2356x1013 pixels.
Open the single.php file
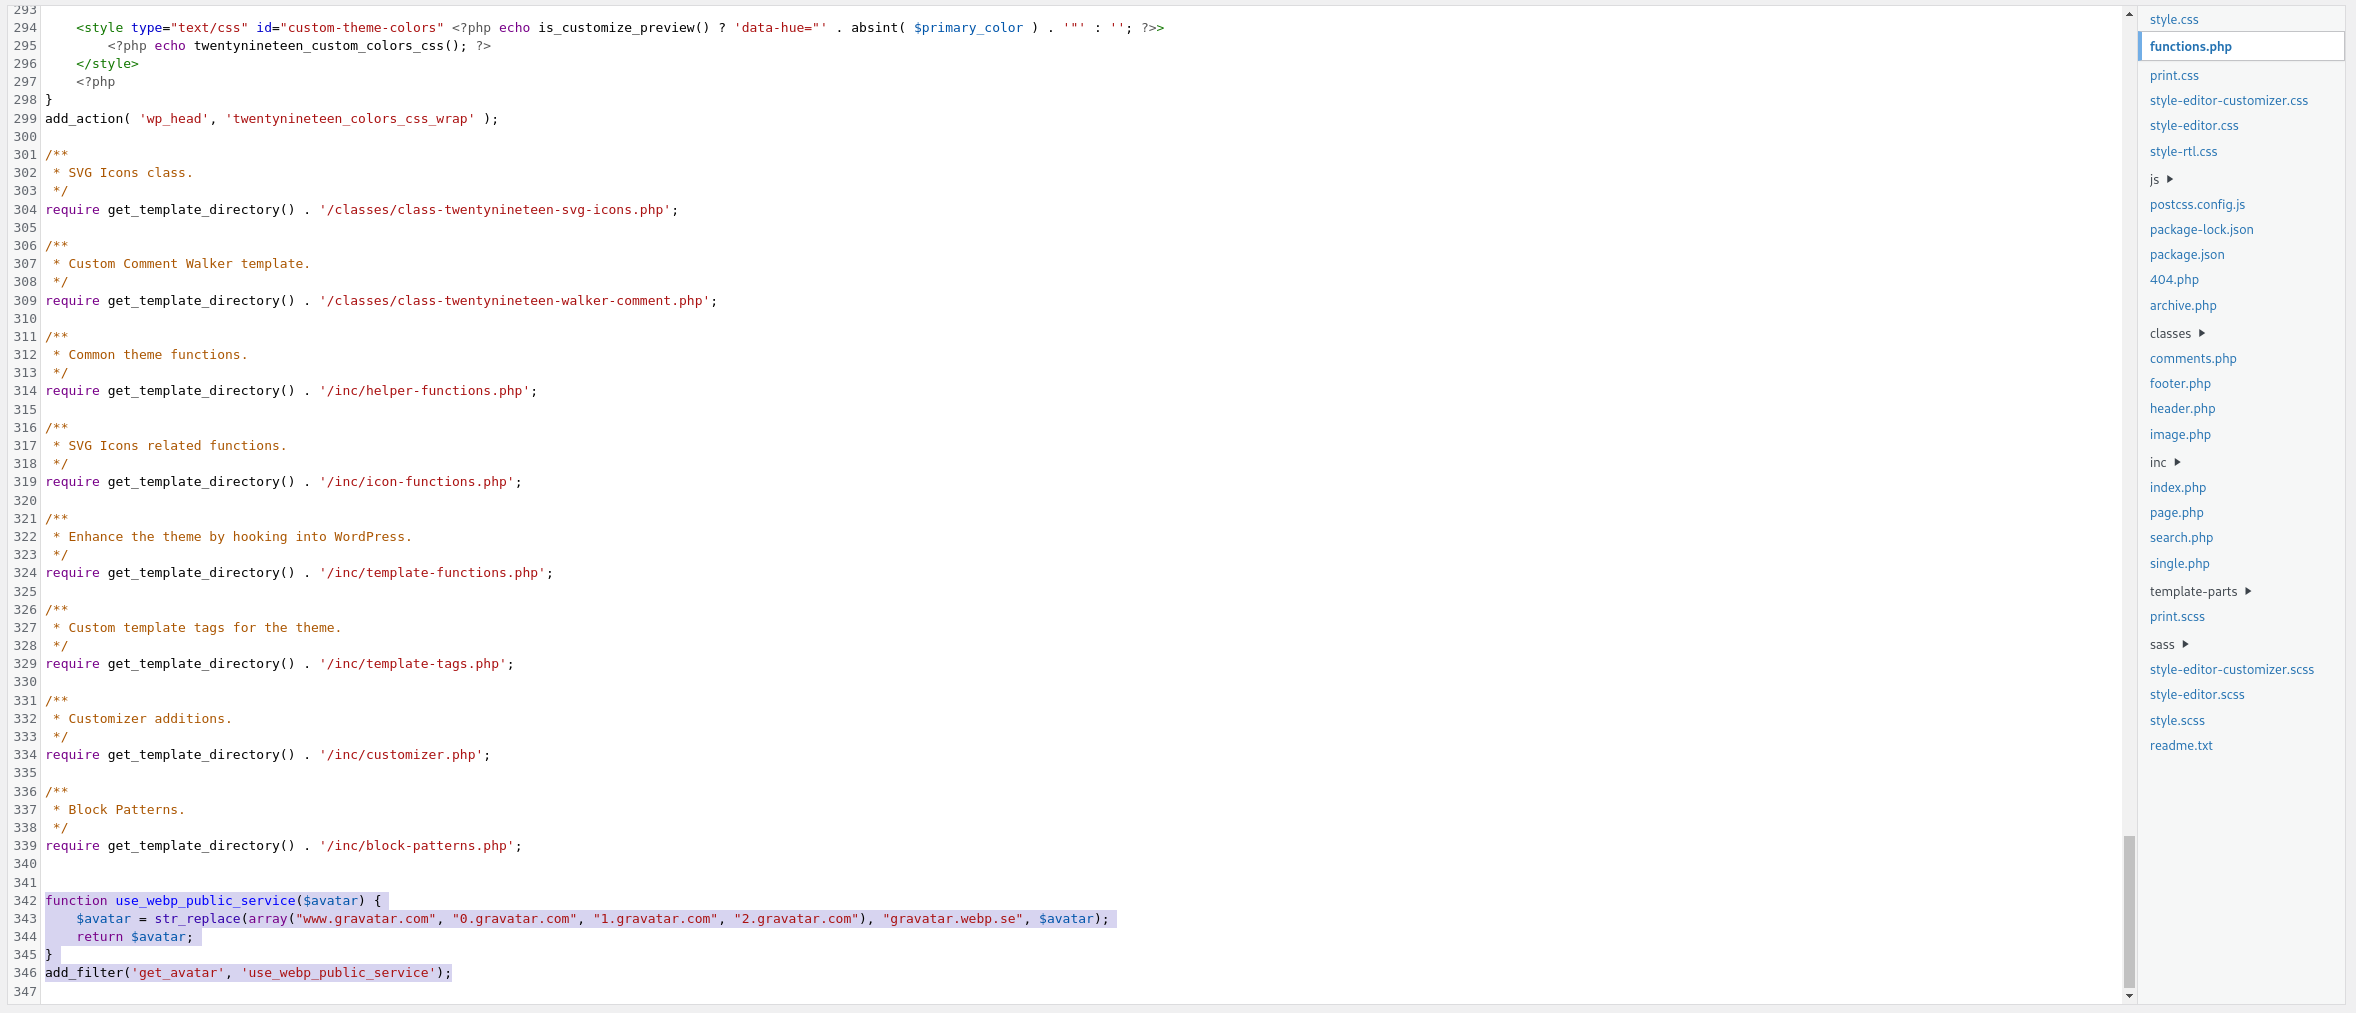pyautogui.click(x=2178, y=563)
